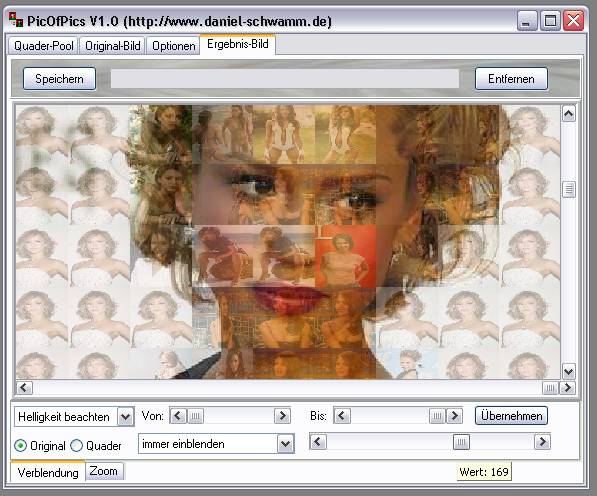
Task: Switch to the Verblendung bottom tab
Action: click(x=48, y=472)
